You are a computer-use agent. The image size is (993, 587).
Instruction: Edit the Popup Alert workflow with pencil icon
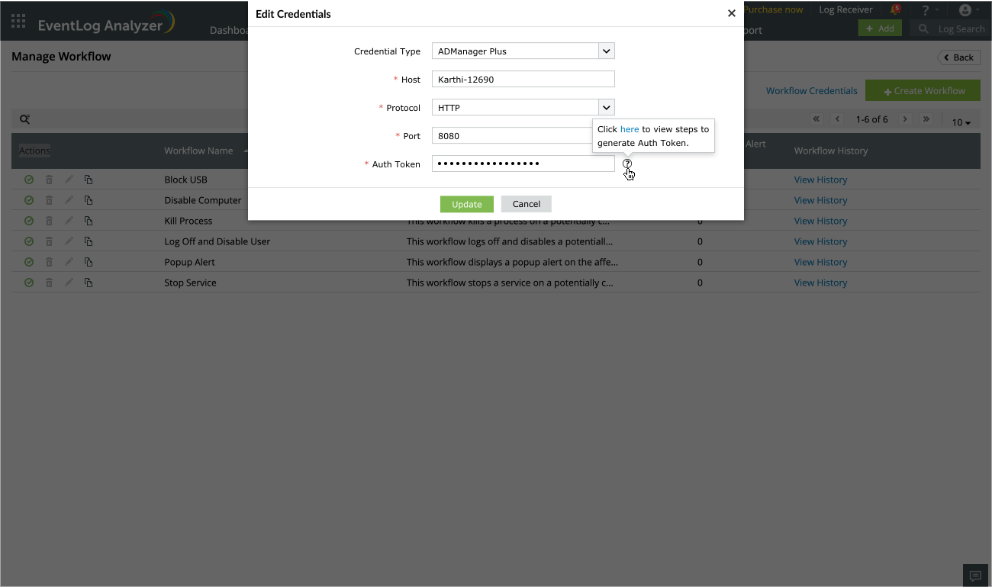pyautogui.click(x=69, y=262)
